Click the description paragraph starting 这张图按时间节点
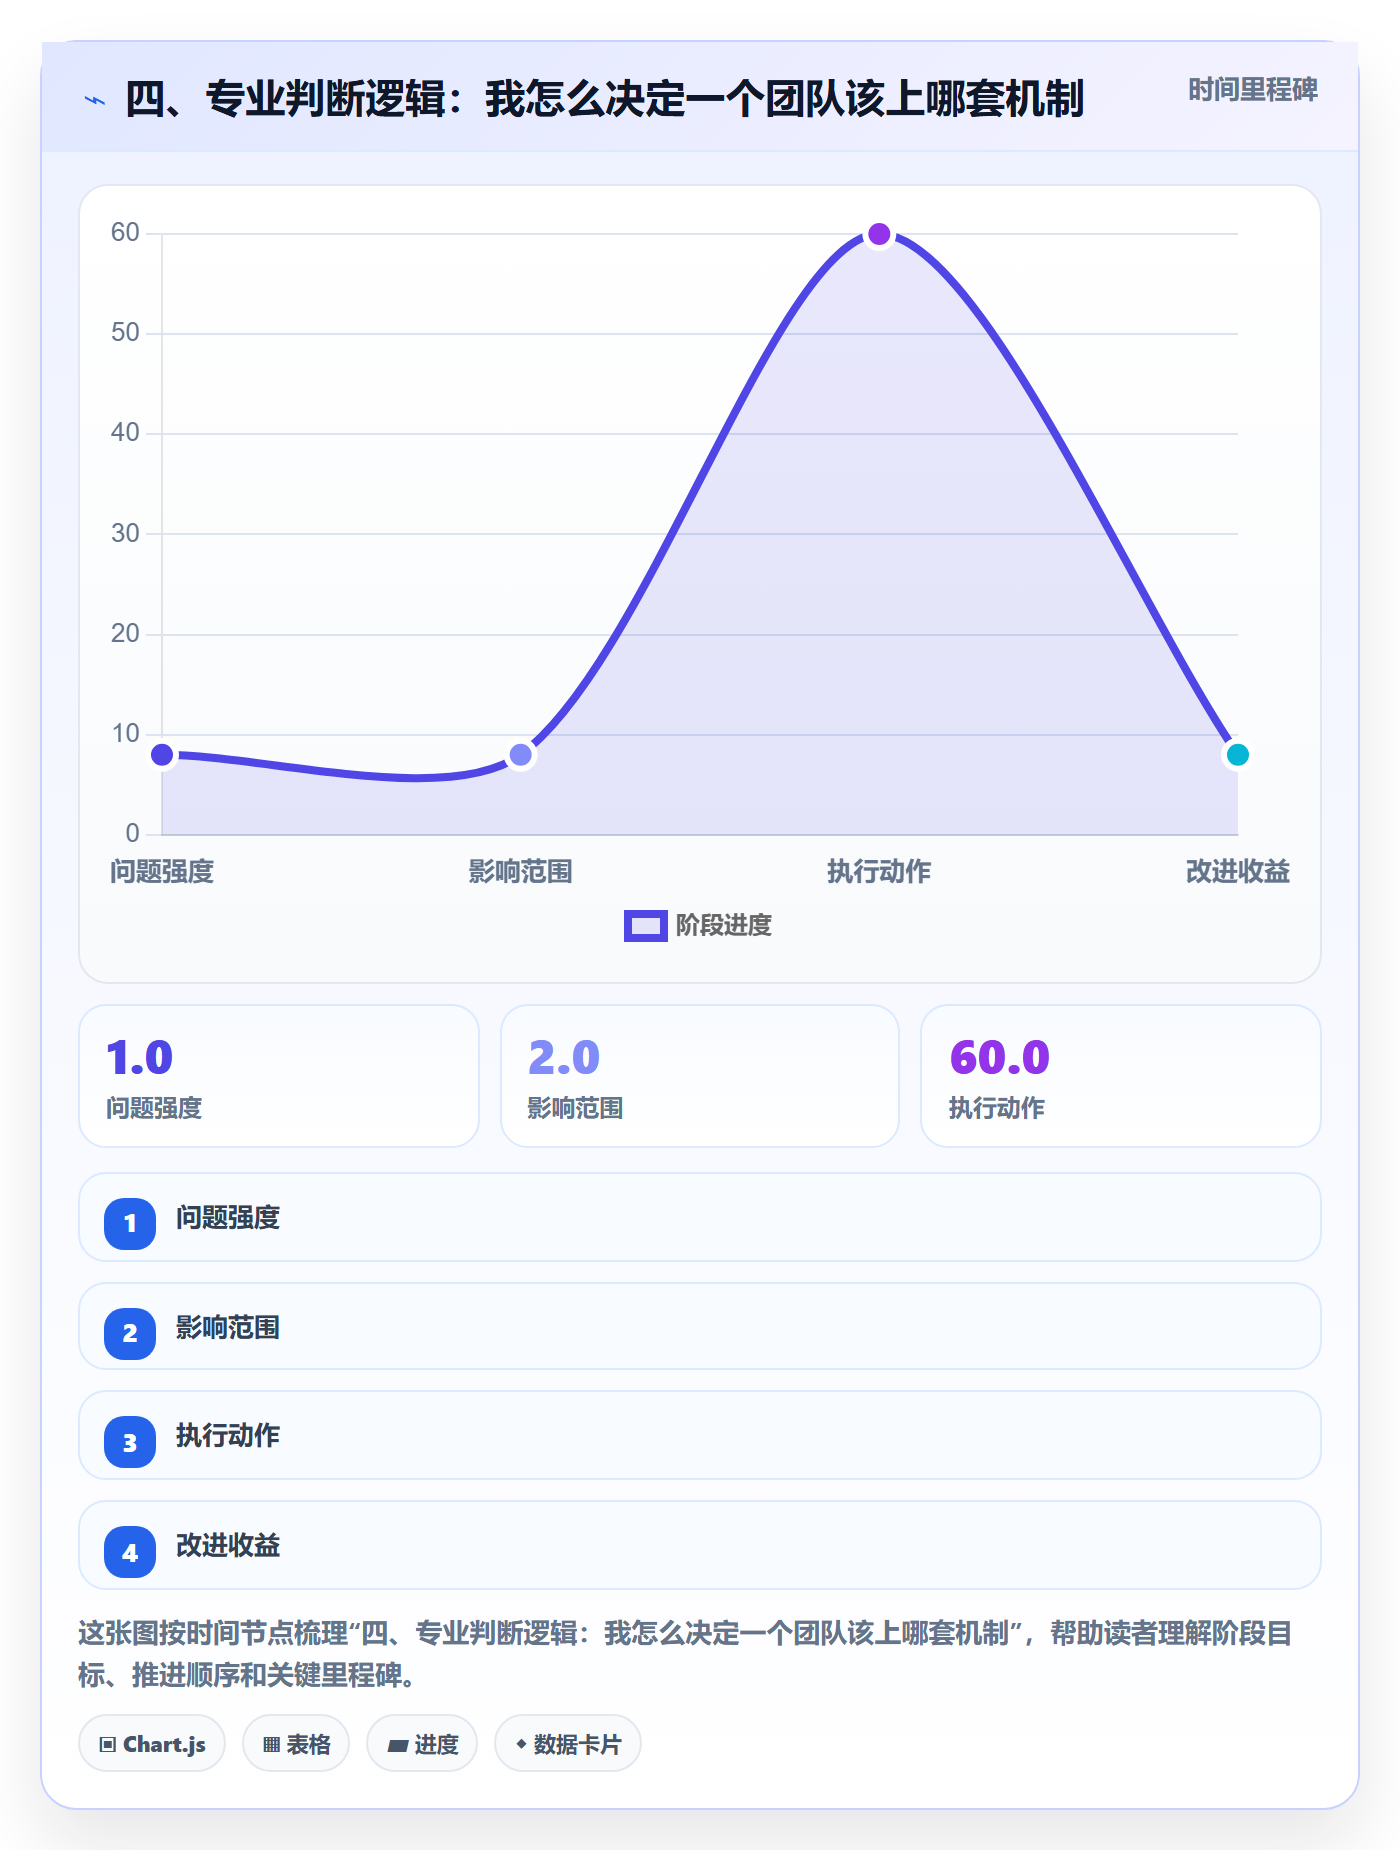The image size is (1400, 1850). coord(686,1654)
